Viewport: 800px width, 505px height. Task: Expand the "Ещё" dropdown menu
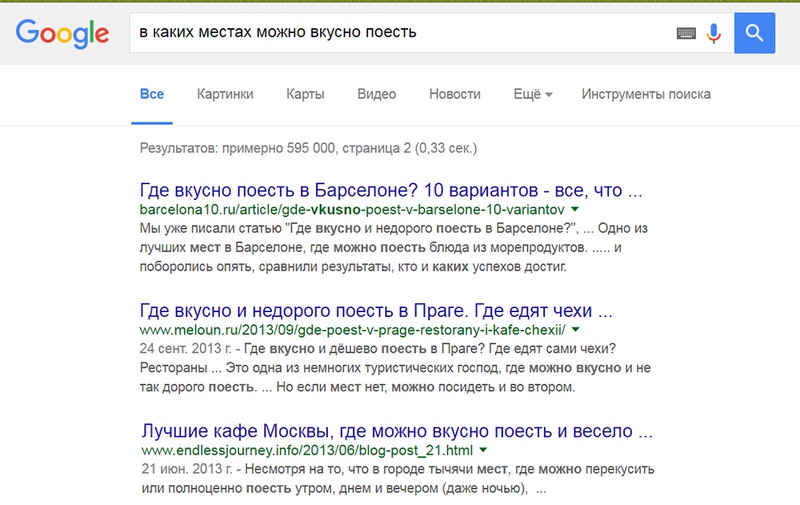tap(533, 94)
